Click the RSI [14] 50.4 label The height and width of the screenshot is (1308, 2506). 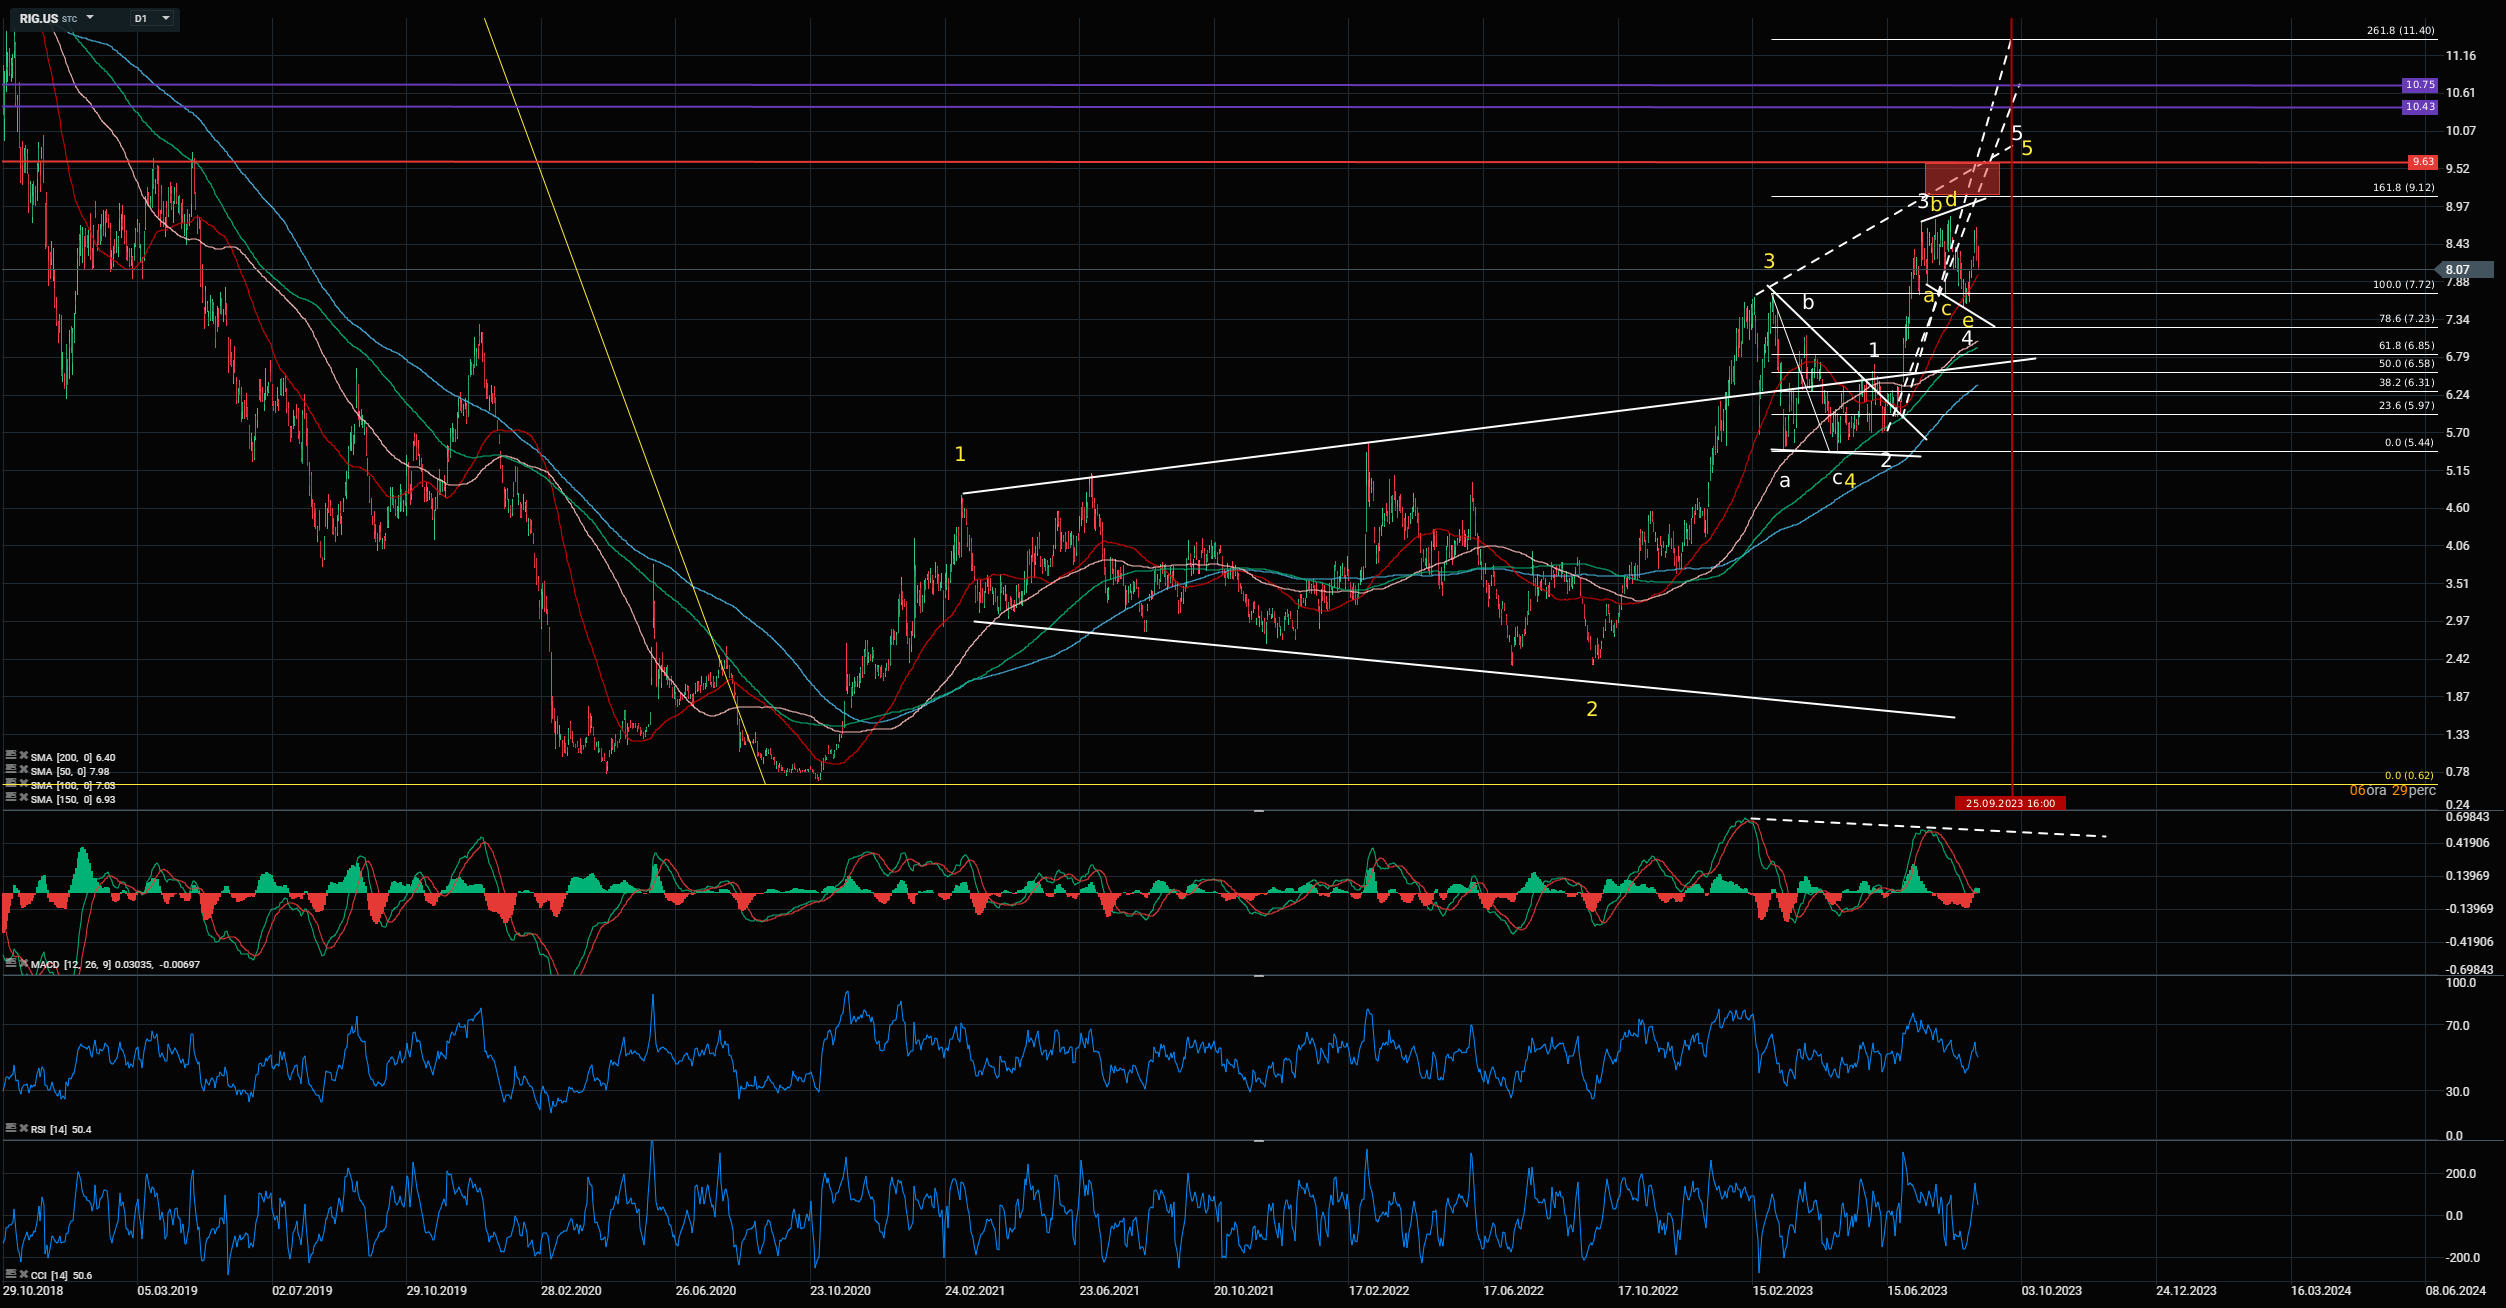pos(61,1129)
